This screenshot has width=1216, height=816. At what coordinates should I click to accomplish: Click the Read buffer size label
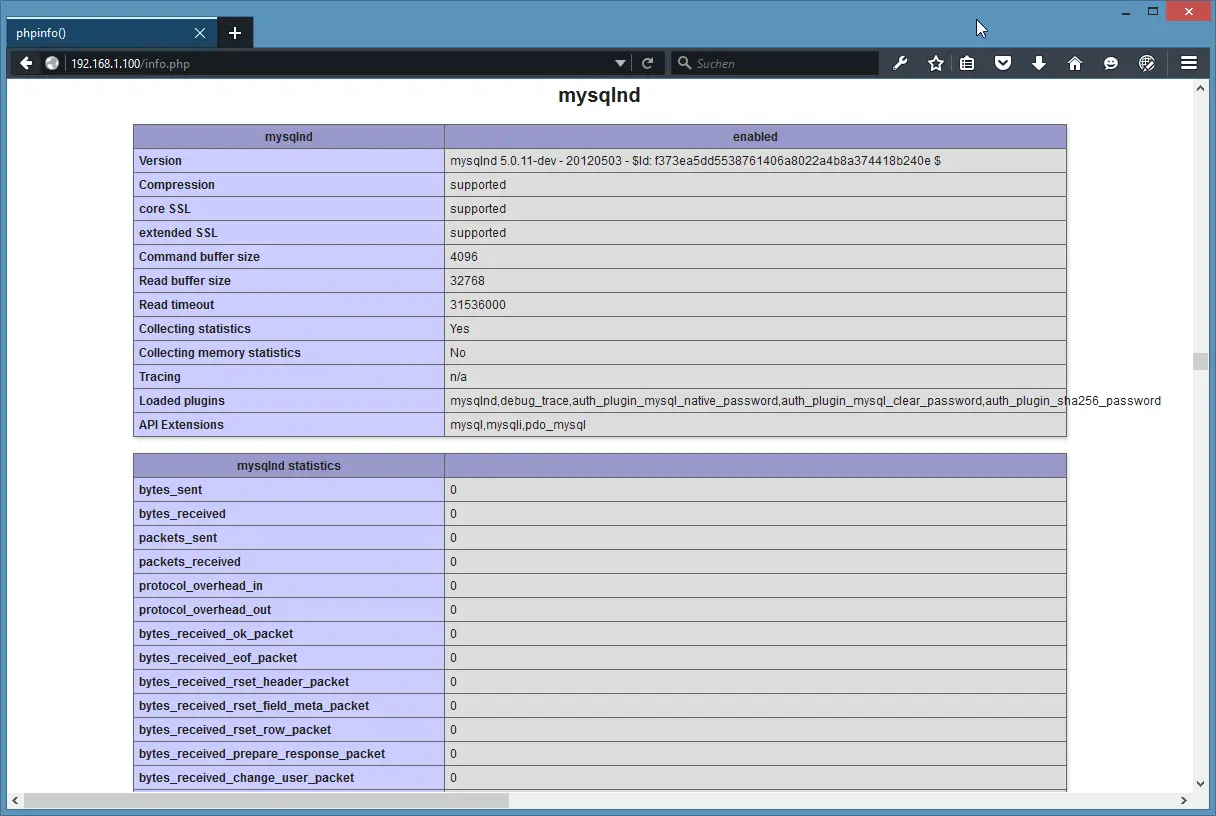coord(185,281)
